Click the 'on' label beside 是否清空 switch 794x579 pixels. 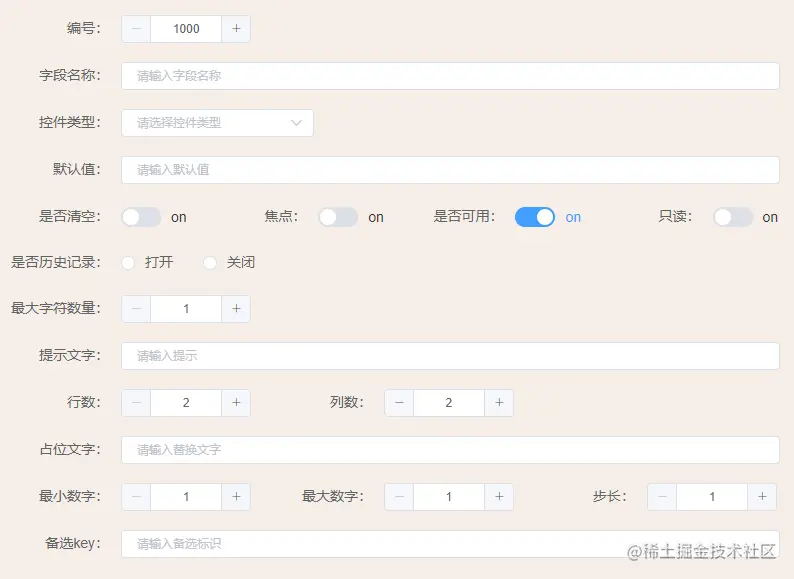click(179, 217)
